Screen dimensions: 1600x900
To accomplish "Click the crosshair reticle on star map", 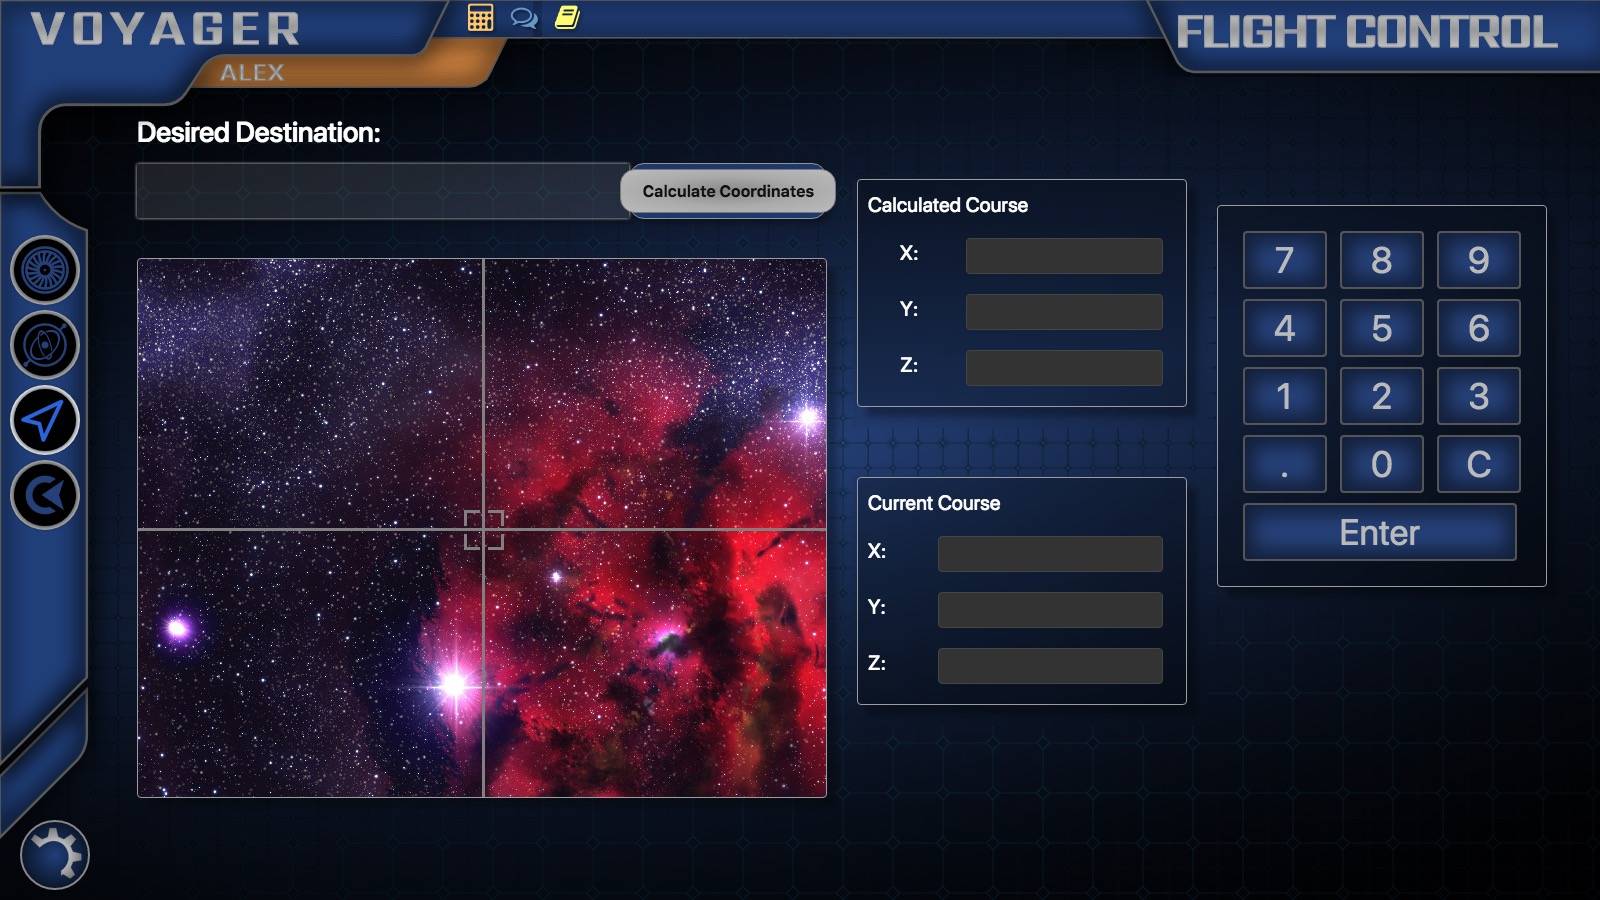I will click(484, 529).
